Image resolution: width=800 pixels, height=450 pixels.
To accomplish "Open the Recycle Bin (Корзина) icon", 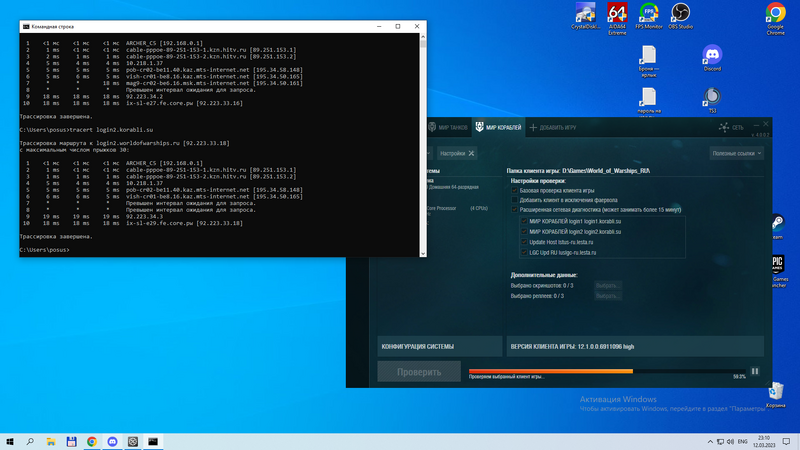I will point(776,395).
